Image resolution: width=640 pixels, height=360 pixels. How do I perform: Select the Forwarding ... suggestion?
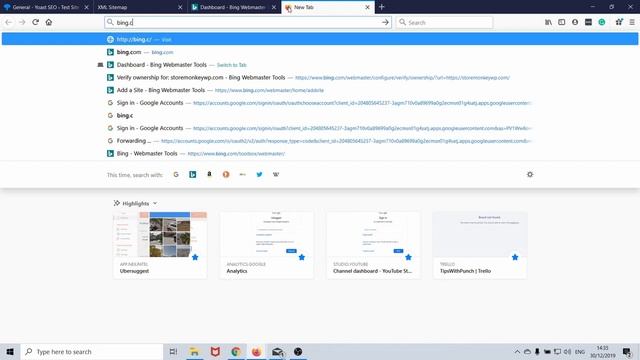(320, 140)
